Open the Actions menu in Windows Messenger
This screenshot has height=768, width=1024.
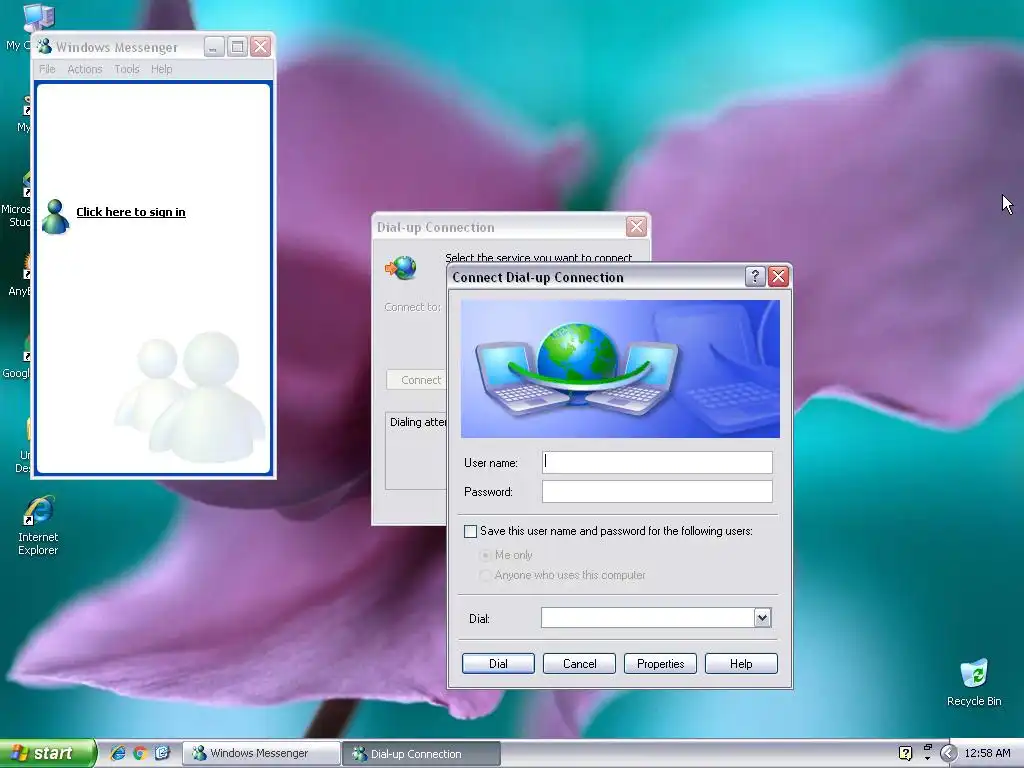(x=85, y=69)
